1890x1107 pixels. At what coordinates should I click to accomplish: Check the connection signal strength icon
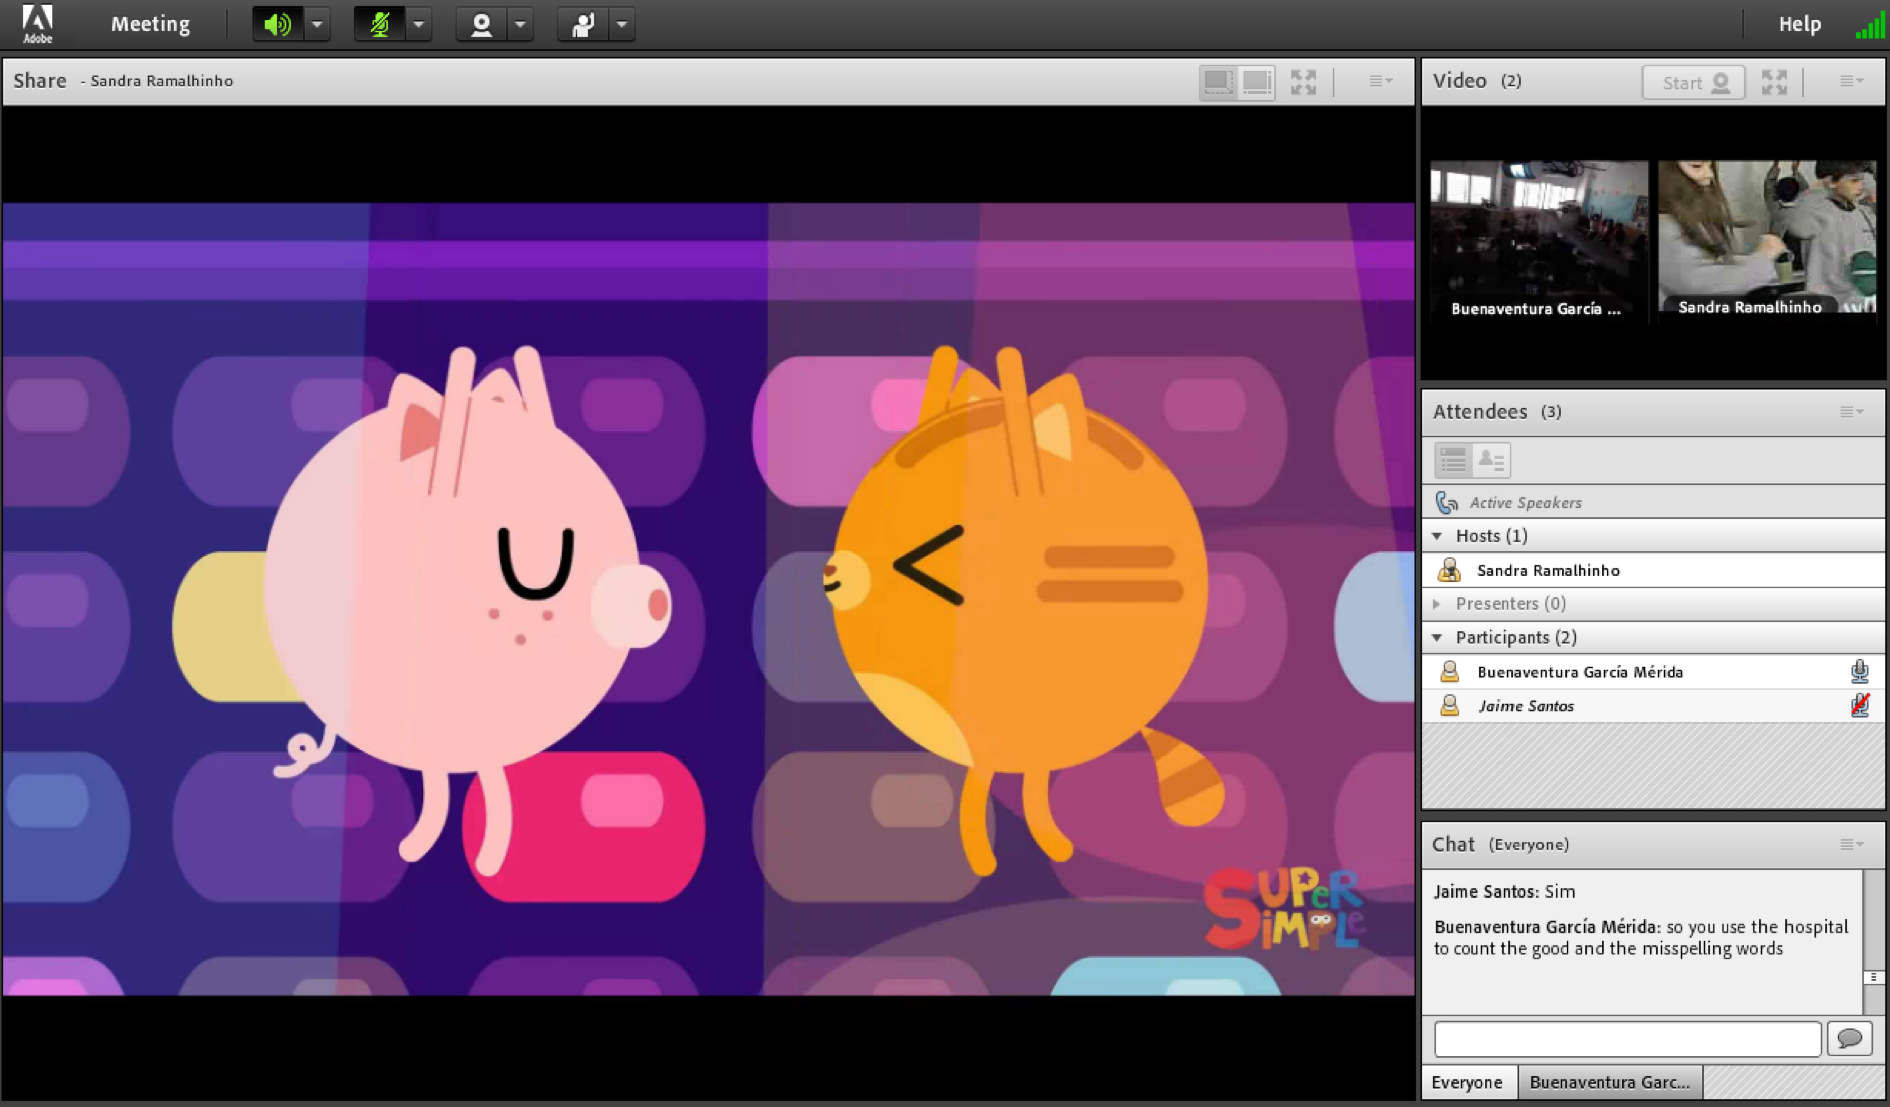pos(1869,26)
